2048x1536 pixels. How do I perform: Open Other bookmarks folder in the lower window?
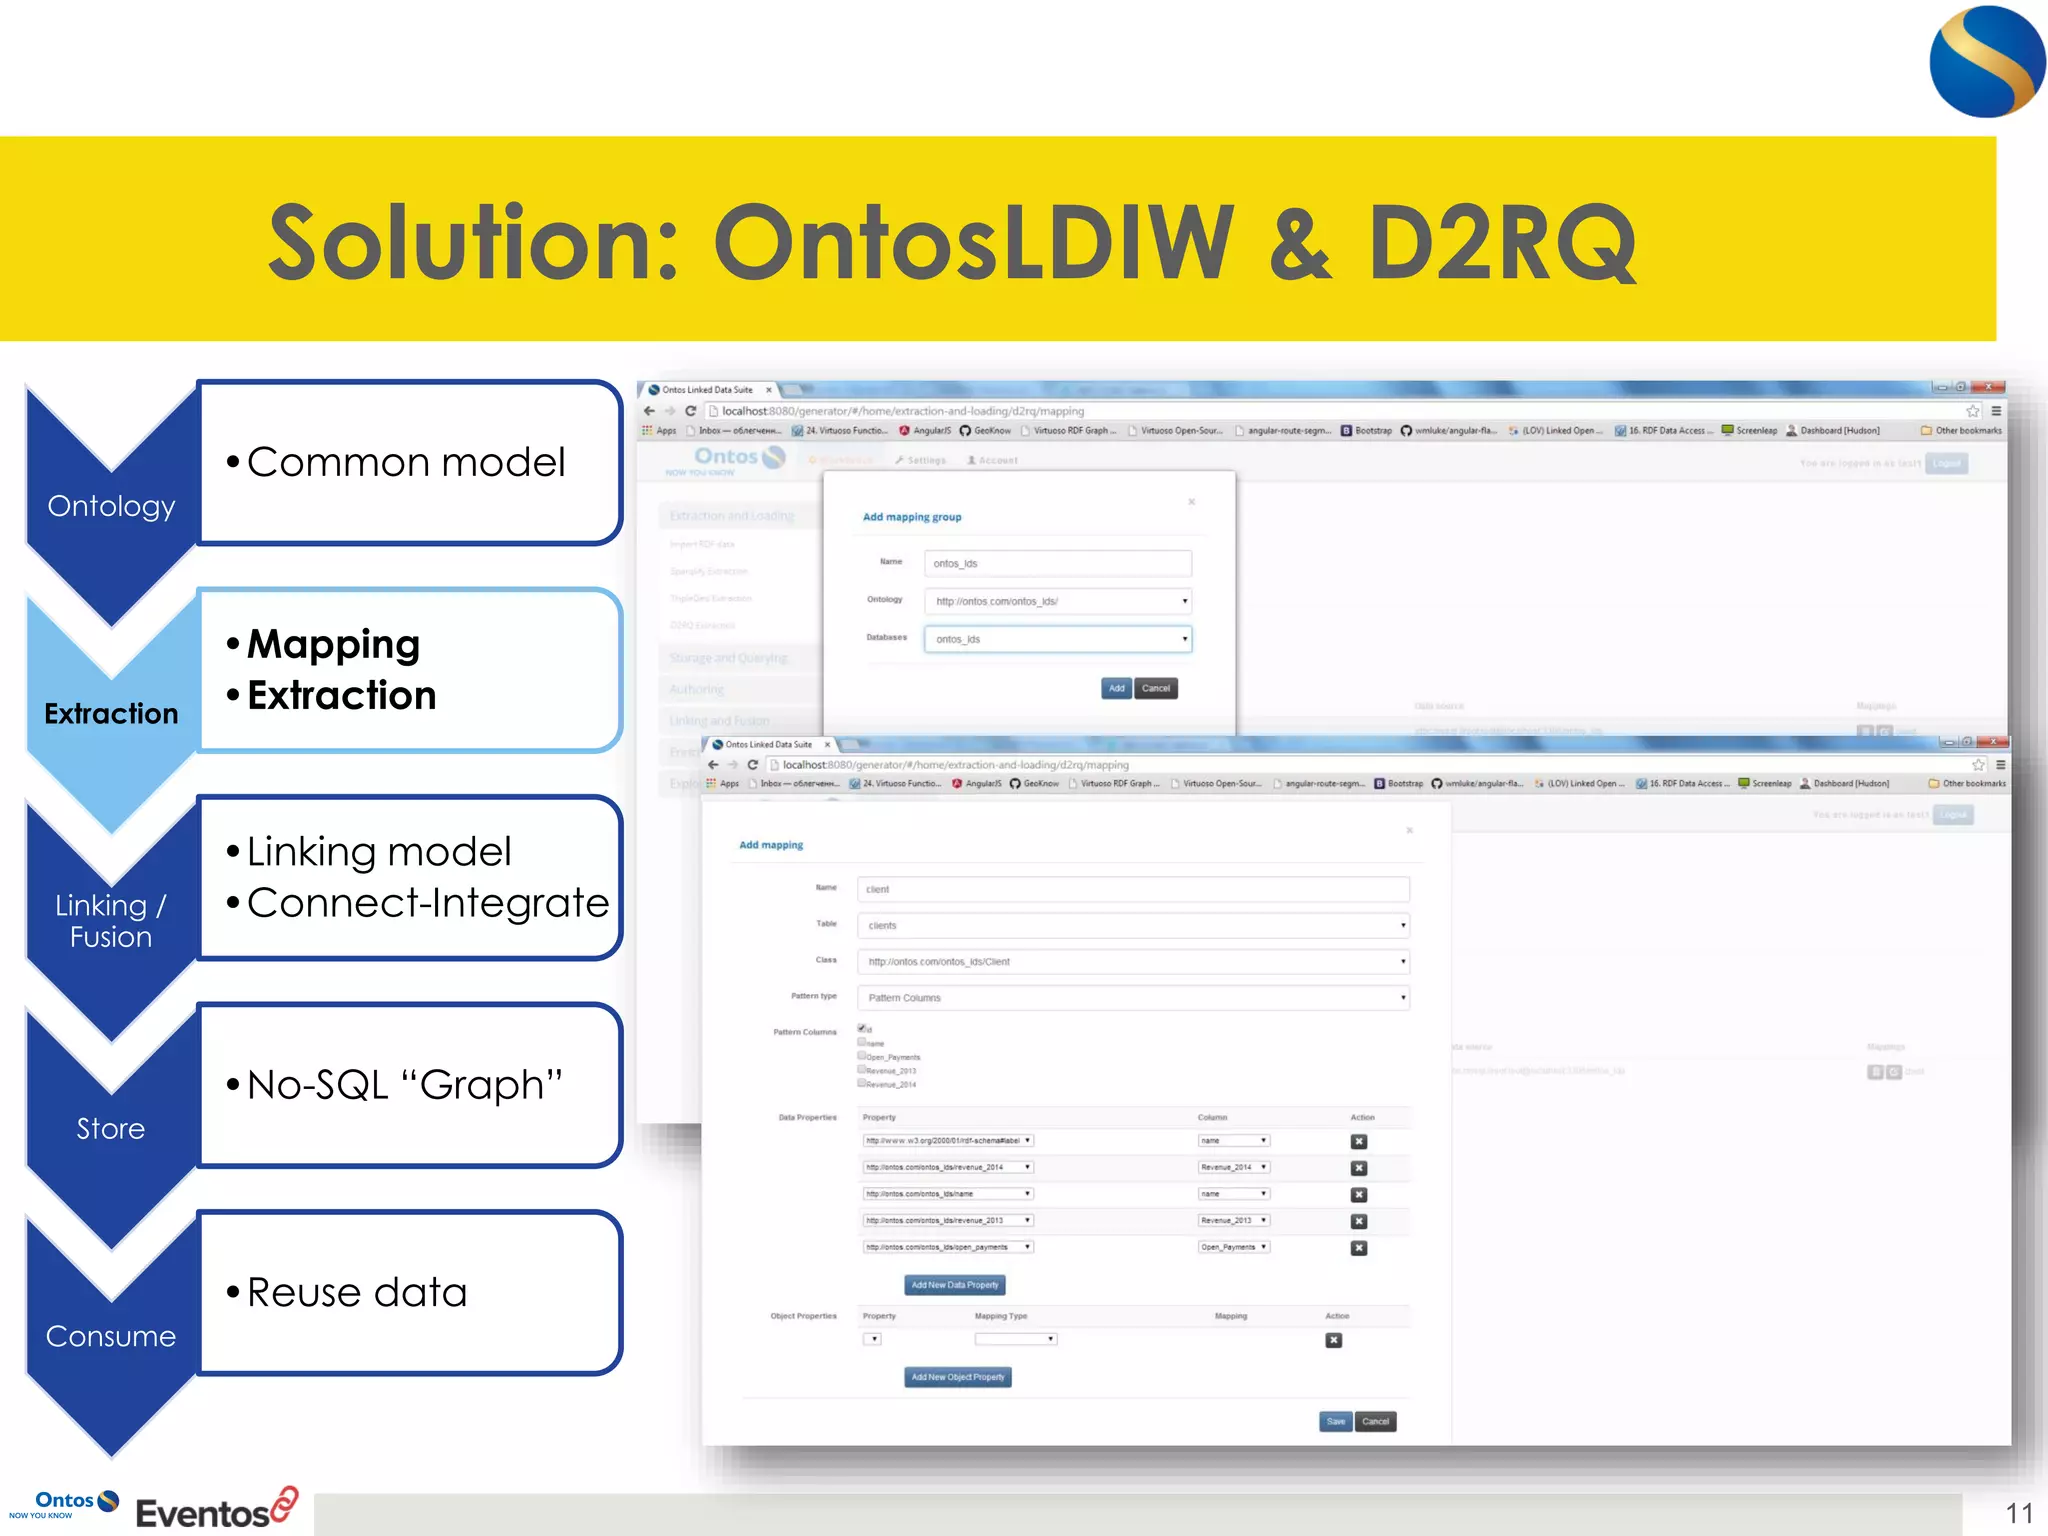pos(1967,784)
